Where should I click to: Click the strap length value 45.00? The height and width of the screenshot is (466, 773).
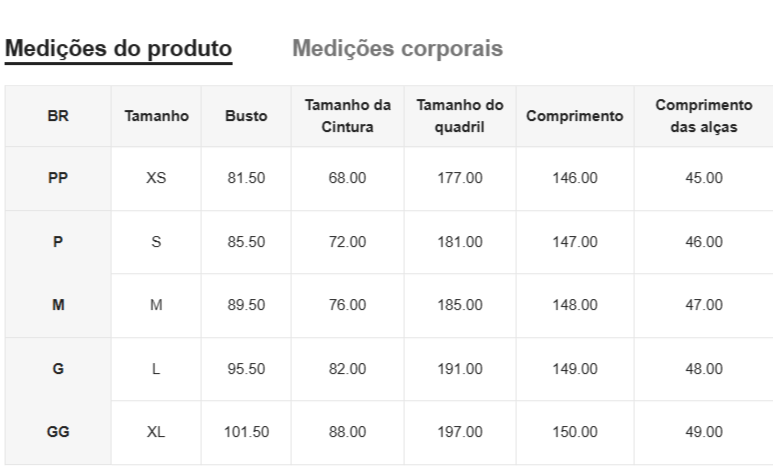(703, 178)
